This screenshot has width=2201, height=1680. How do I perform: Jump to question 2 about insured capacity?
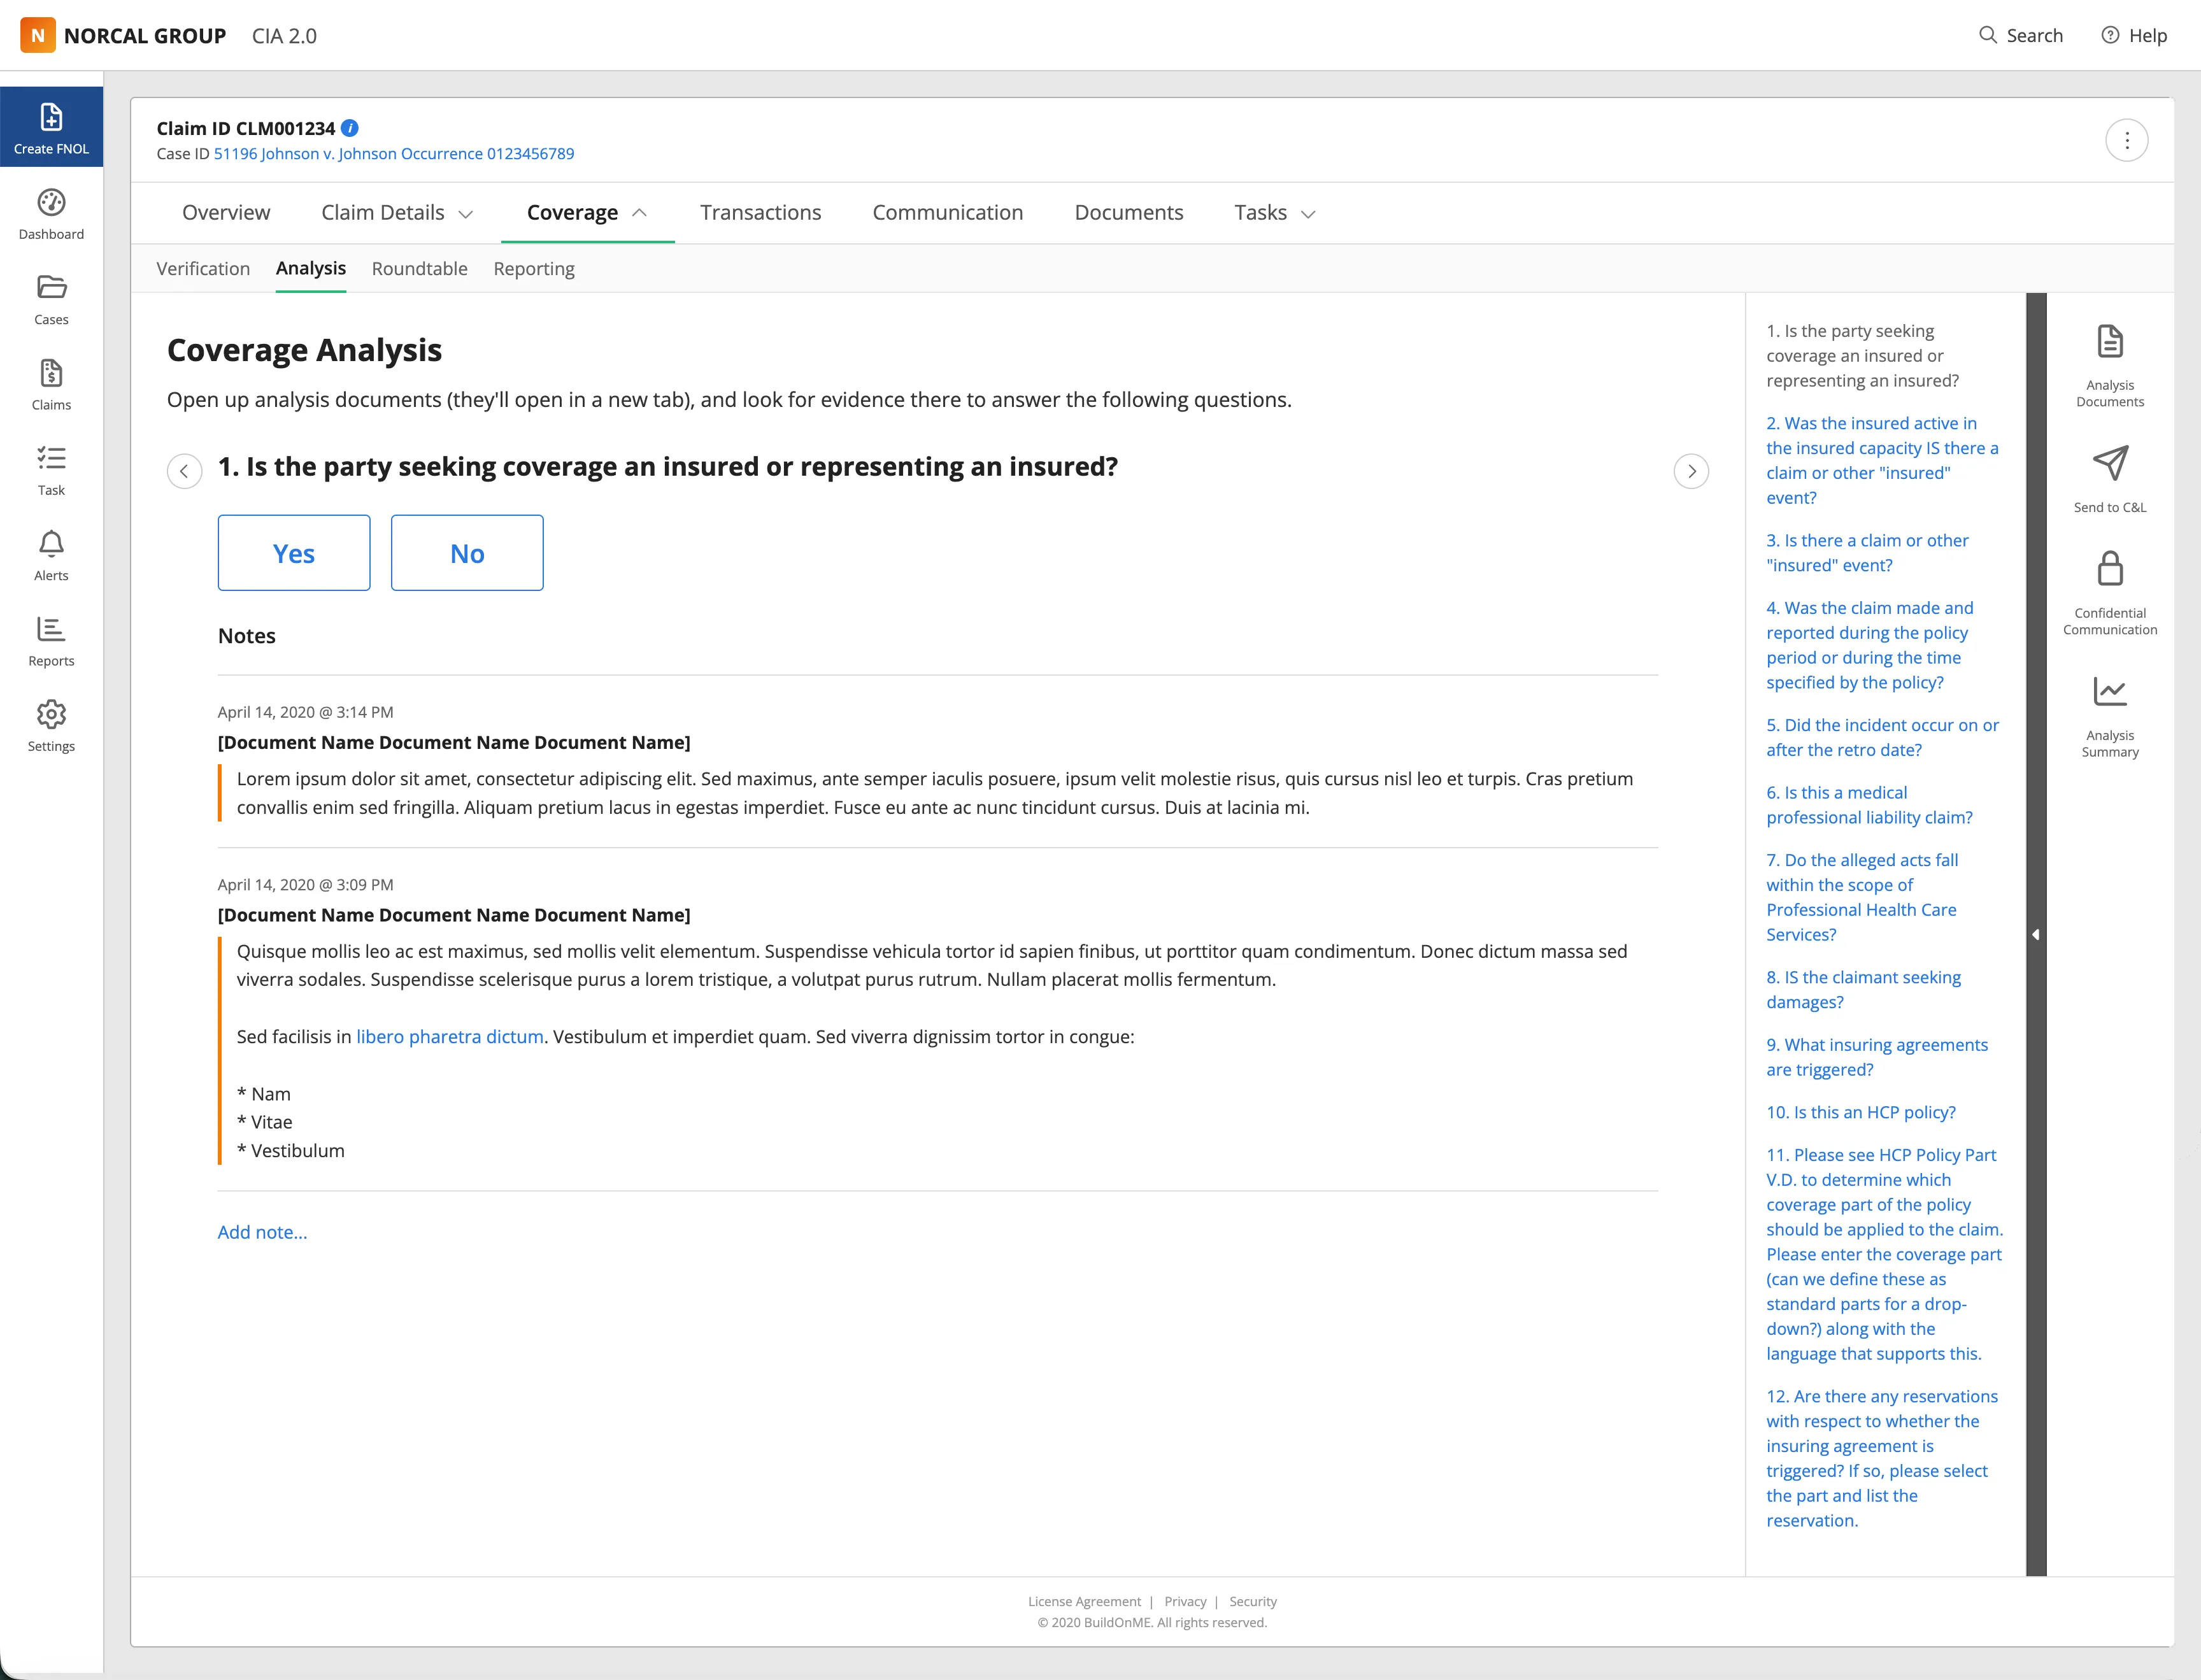[x=1882, y=460]
